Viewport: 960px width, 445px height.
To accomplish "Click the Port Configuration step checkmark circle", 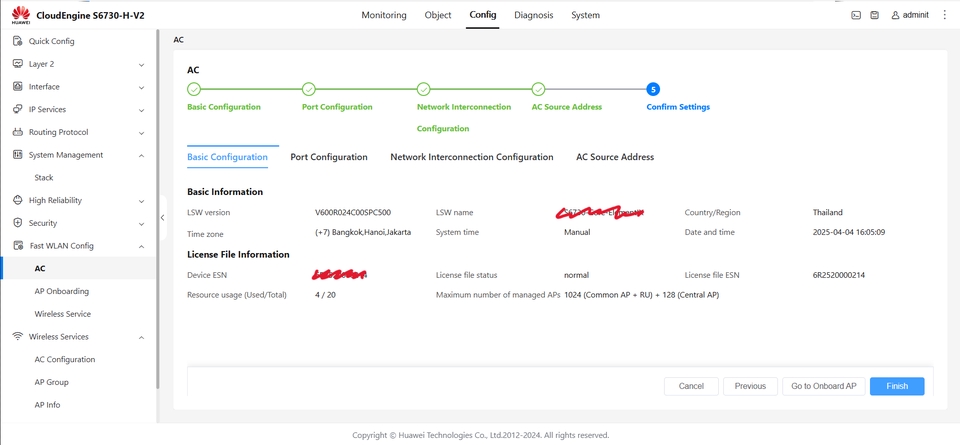I will click(x=309, y=89).
